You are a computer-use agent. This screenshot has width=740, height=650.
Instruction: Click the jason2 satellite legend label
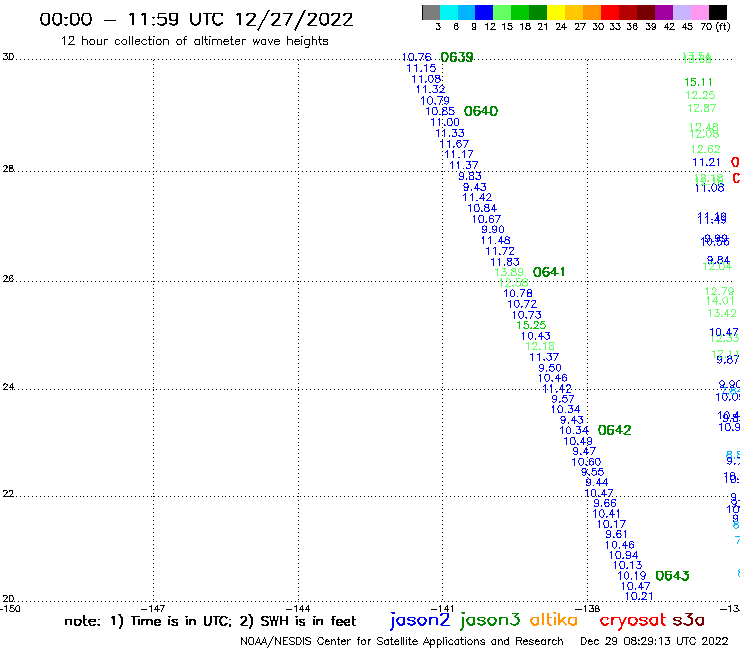(x=420, y=621)
